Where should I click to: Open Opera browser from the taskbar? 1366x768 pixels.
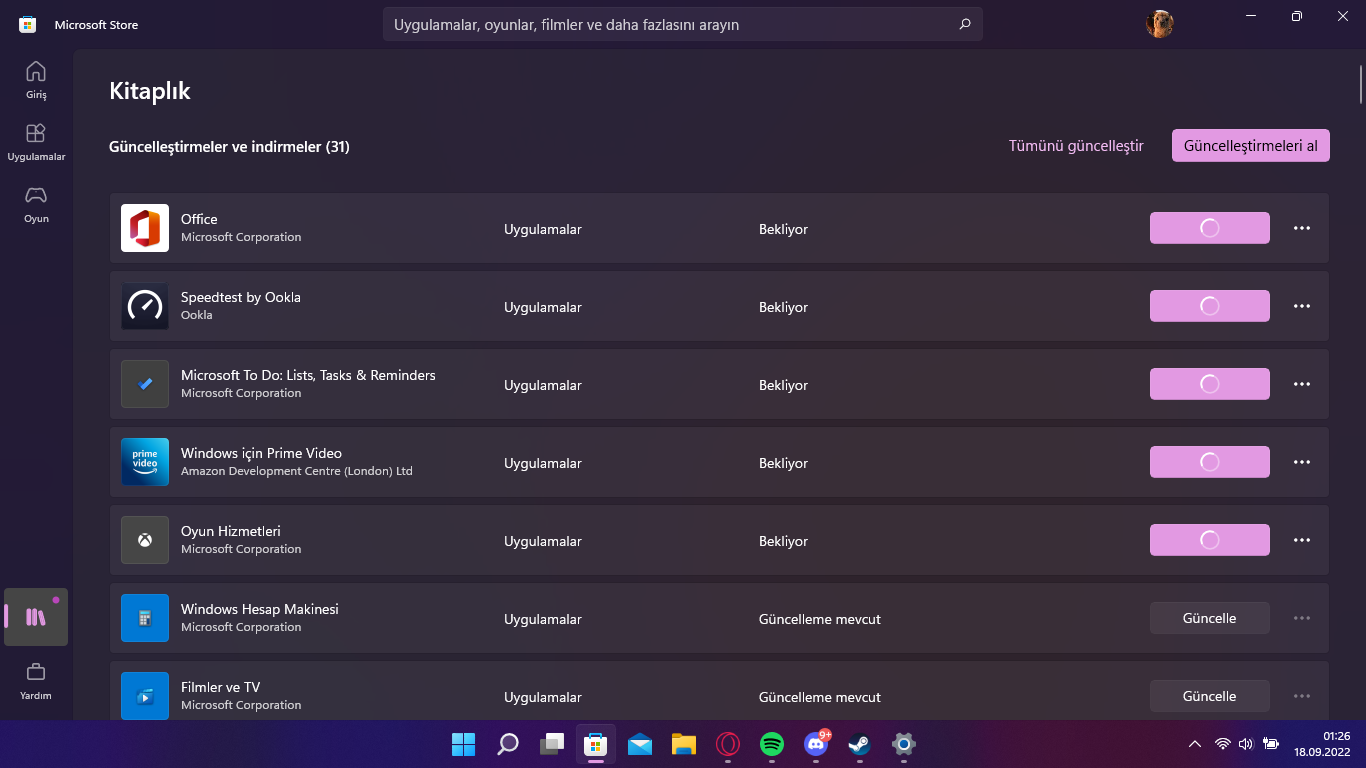tap(728, 744)
